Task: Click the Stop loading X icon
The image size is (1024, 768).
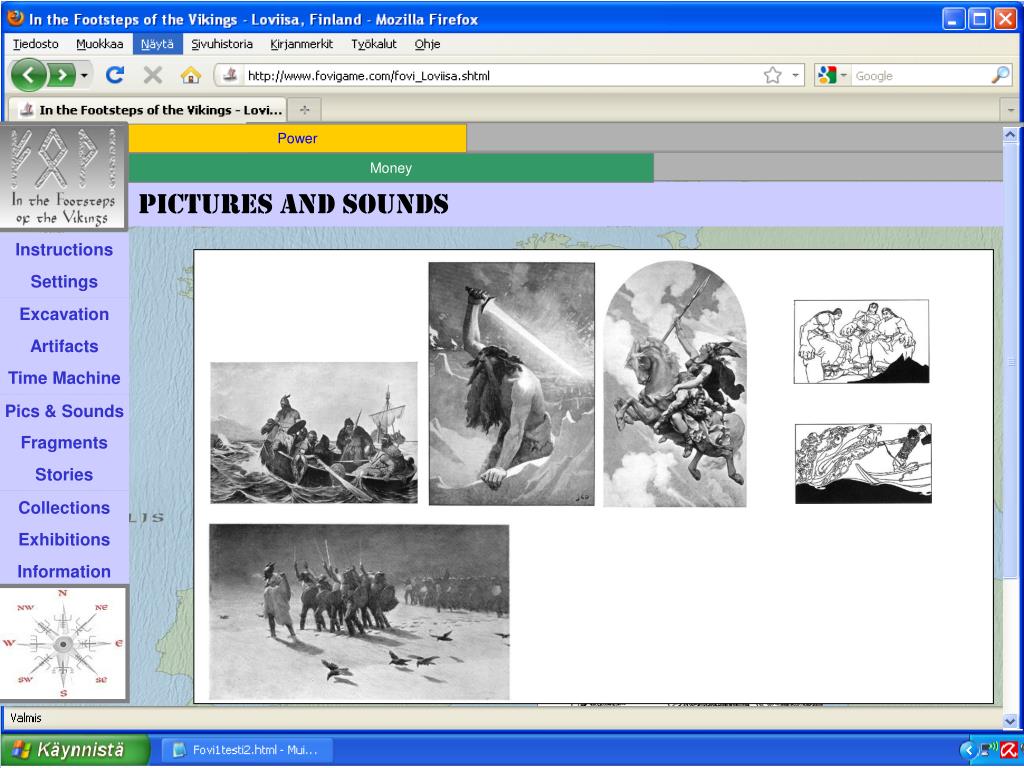Action: (x=153, y=75)
